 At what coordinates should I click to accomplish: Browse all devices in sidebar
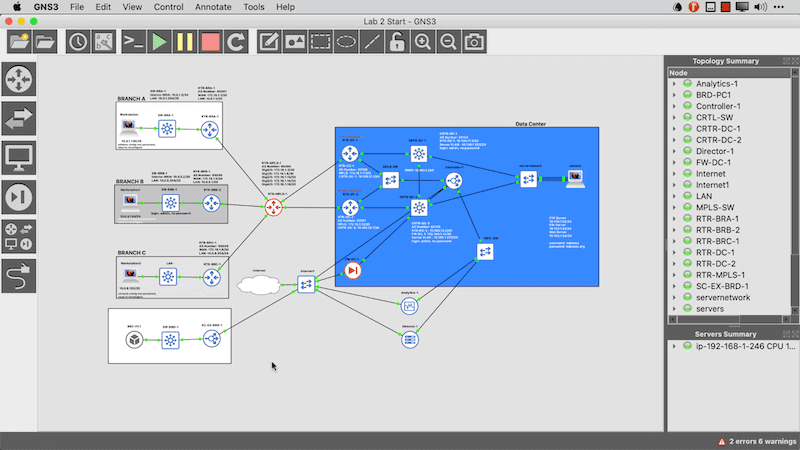tap(19, 236)
